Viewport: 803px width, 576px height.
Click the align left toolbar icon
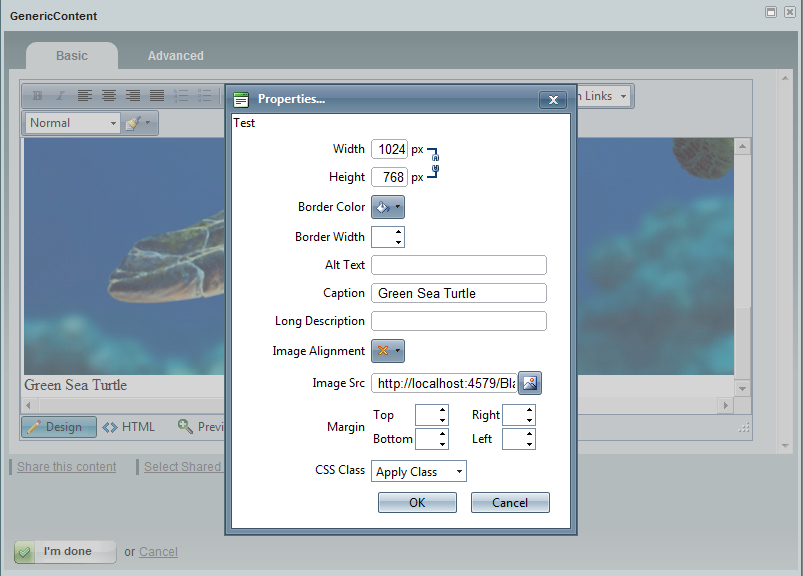click(85, 96)
